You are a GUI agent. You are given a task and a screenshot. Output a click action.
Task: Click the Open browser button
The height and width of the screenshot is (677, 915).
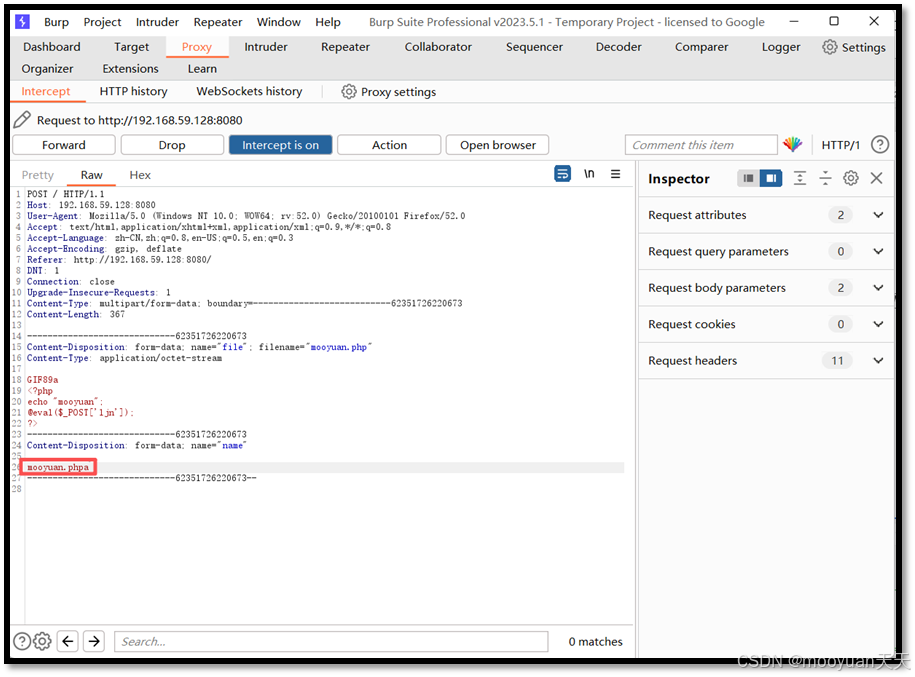pos(498,145)
